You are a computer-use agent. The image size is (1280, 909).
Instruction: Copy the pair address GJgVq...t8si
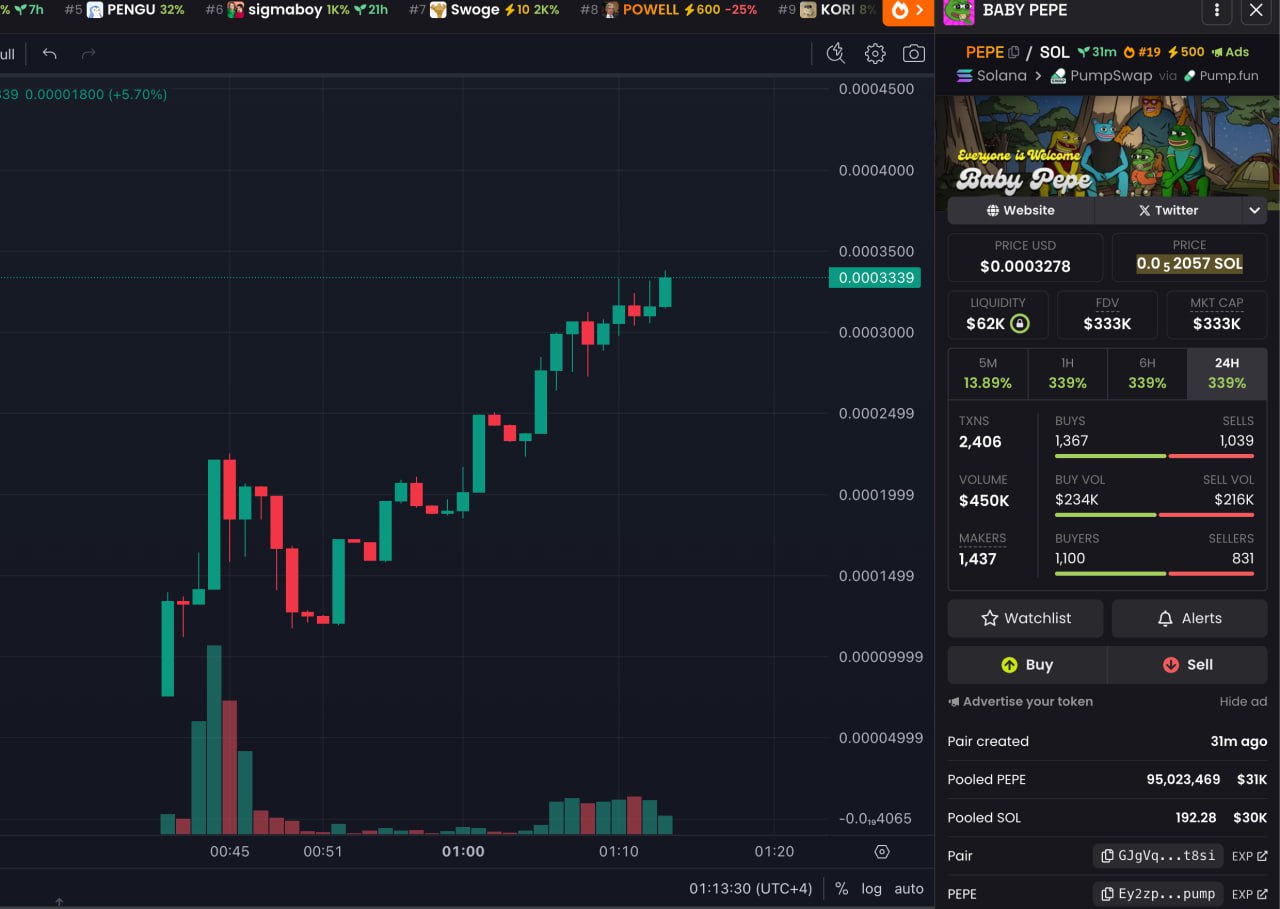click(1158, 856)
